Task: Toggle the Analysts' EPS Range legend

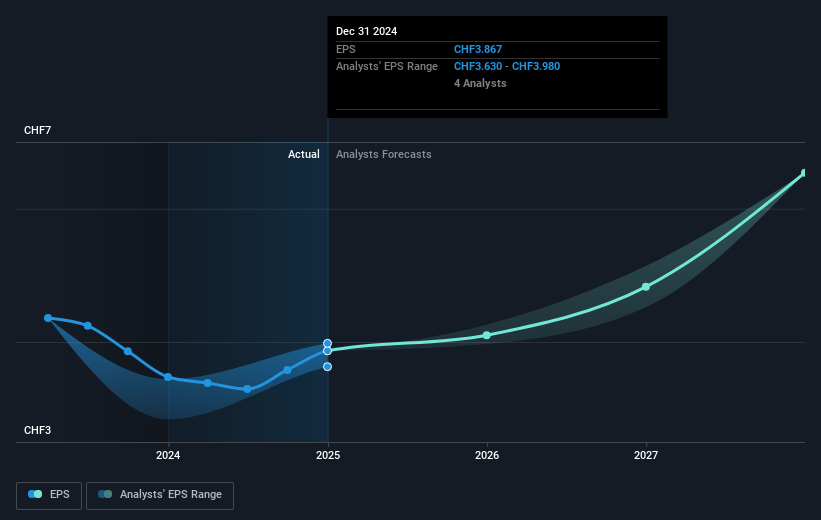Action: click(160, 495)
